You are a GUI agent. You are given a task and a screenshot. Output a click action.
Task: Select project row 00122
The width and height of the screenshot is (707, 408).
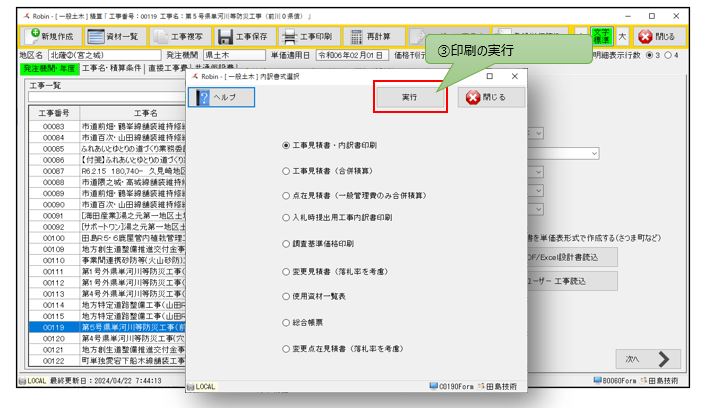pyautogui.click(x=107, y=361)
